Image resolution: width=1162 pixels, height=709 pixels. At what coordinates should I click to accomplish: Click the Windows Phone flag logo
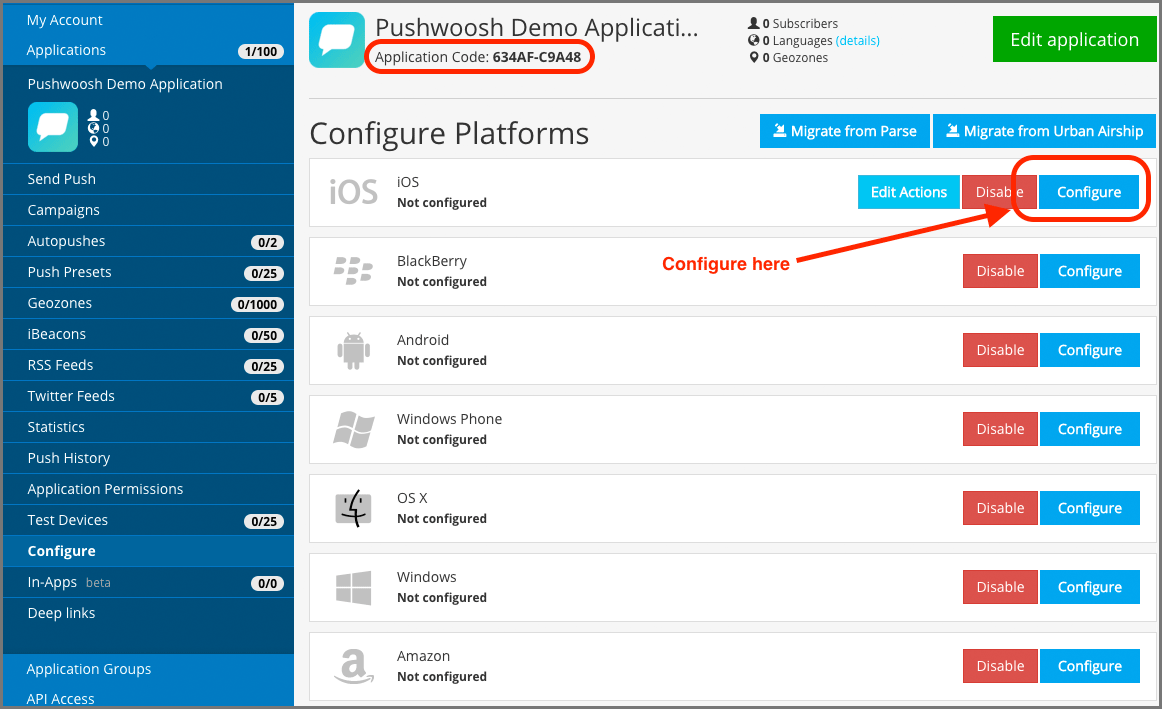click(353, 430)
